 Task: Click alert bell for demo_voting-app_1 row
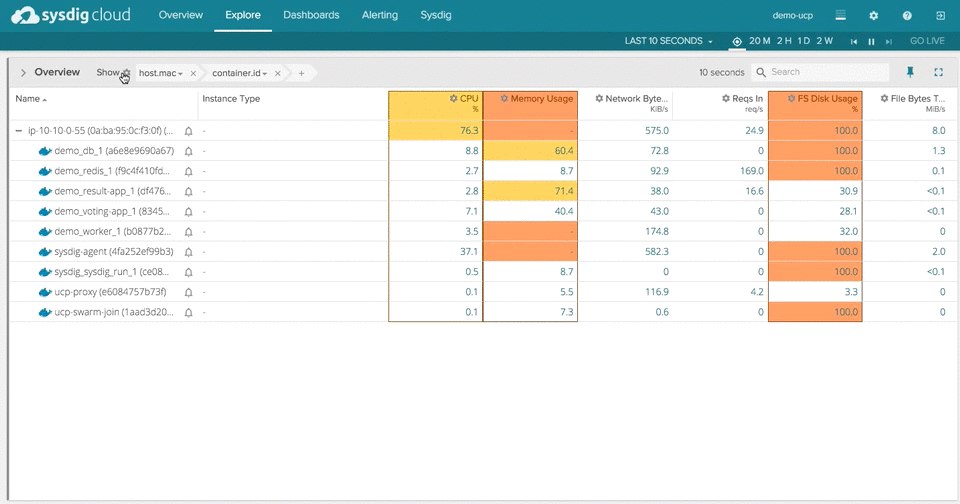click(189, 212)
